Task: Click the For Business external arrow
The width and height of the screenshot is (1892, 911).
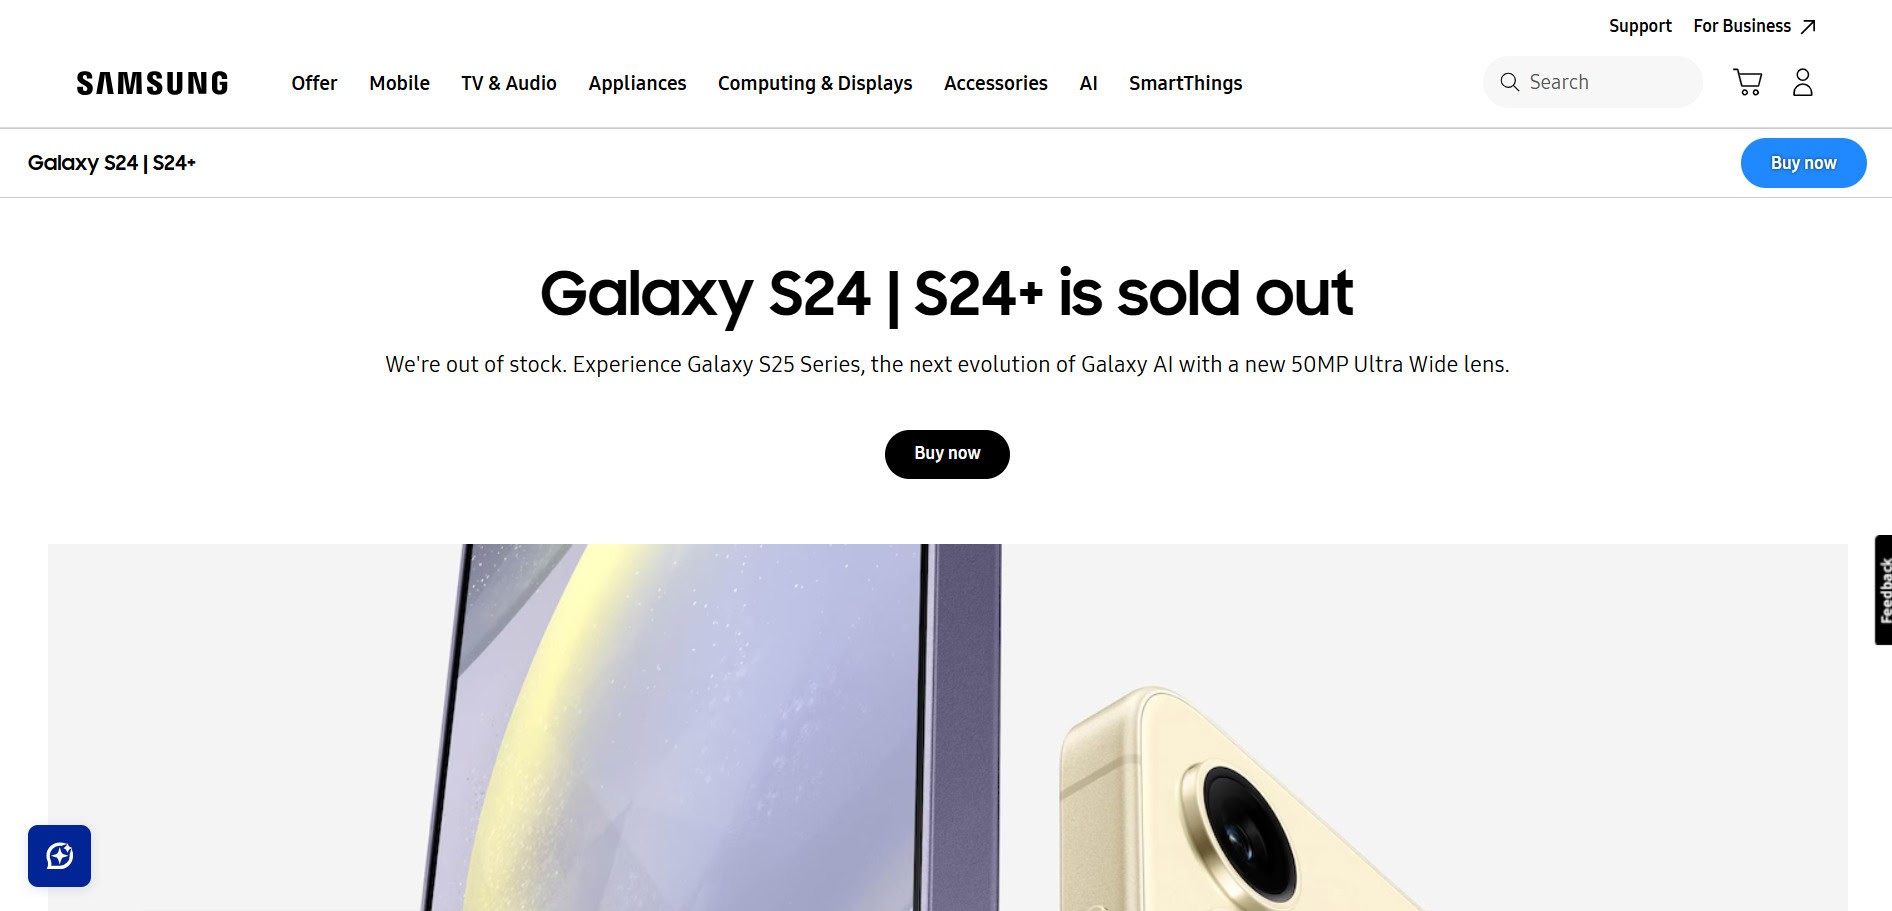Action: (1808, 27)
